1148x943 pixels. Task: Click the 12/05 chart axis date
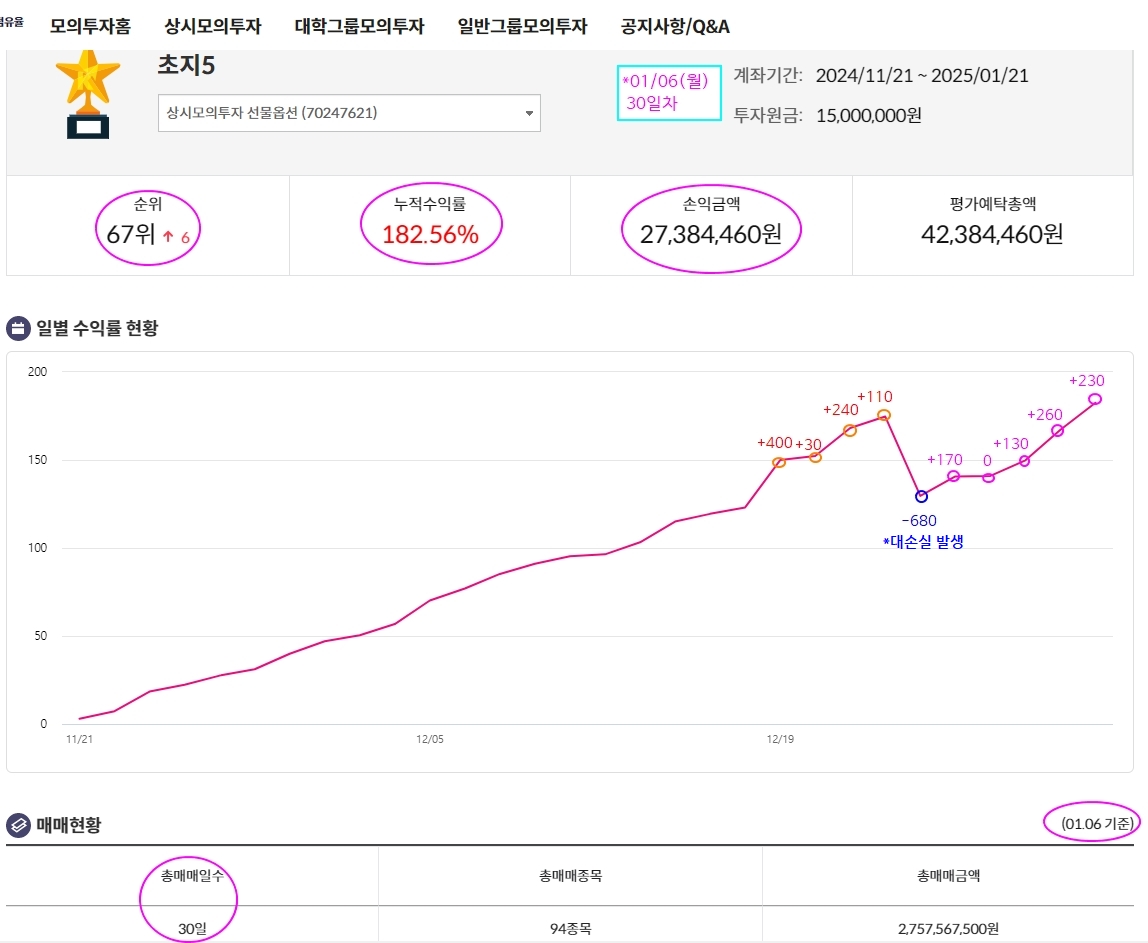pos(430,739)
